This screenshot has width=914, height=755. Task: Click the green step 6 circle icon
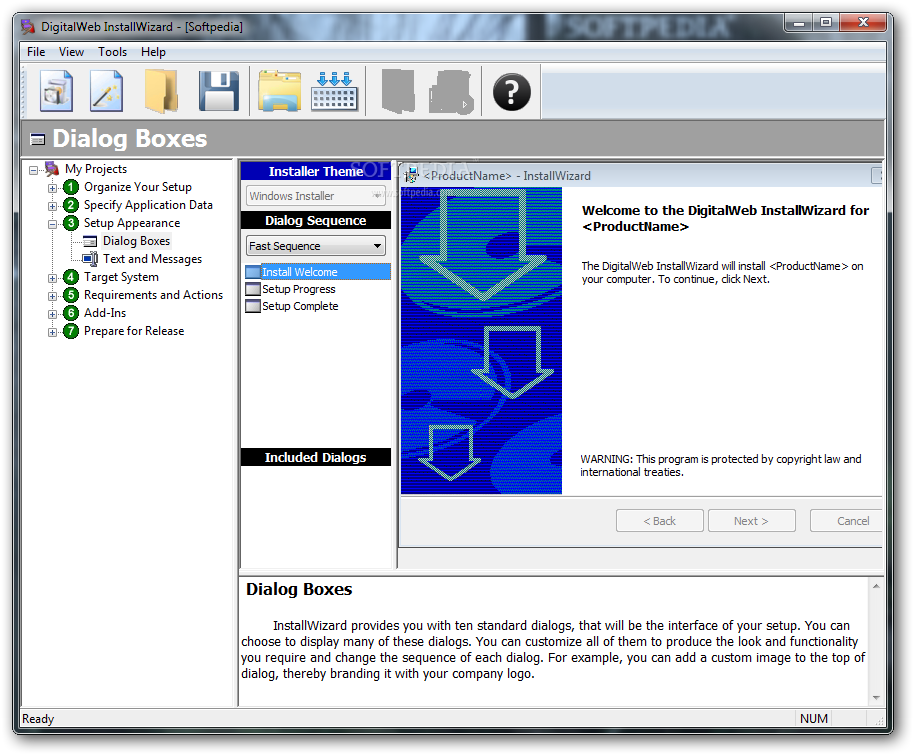[71, 314]
